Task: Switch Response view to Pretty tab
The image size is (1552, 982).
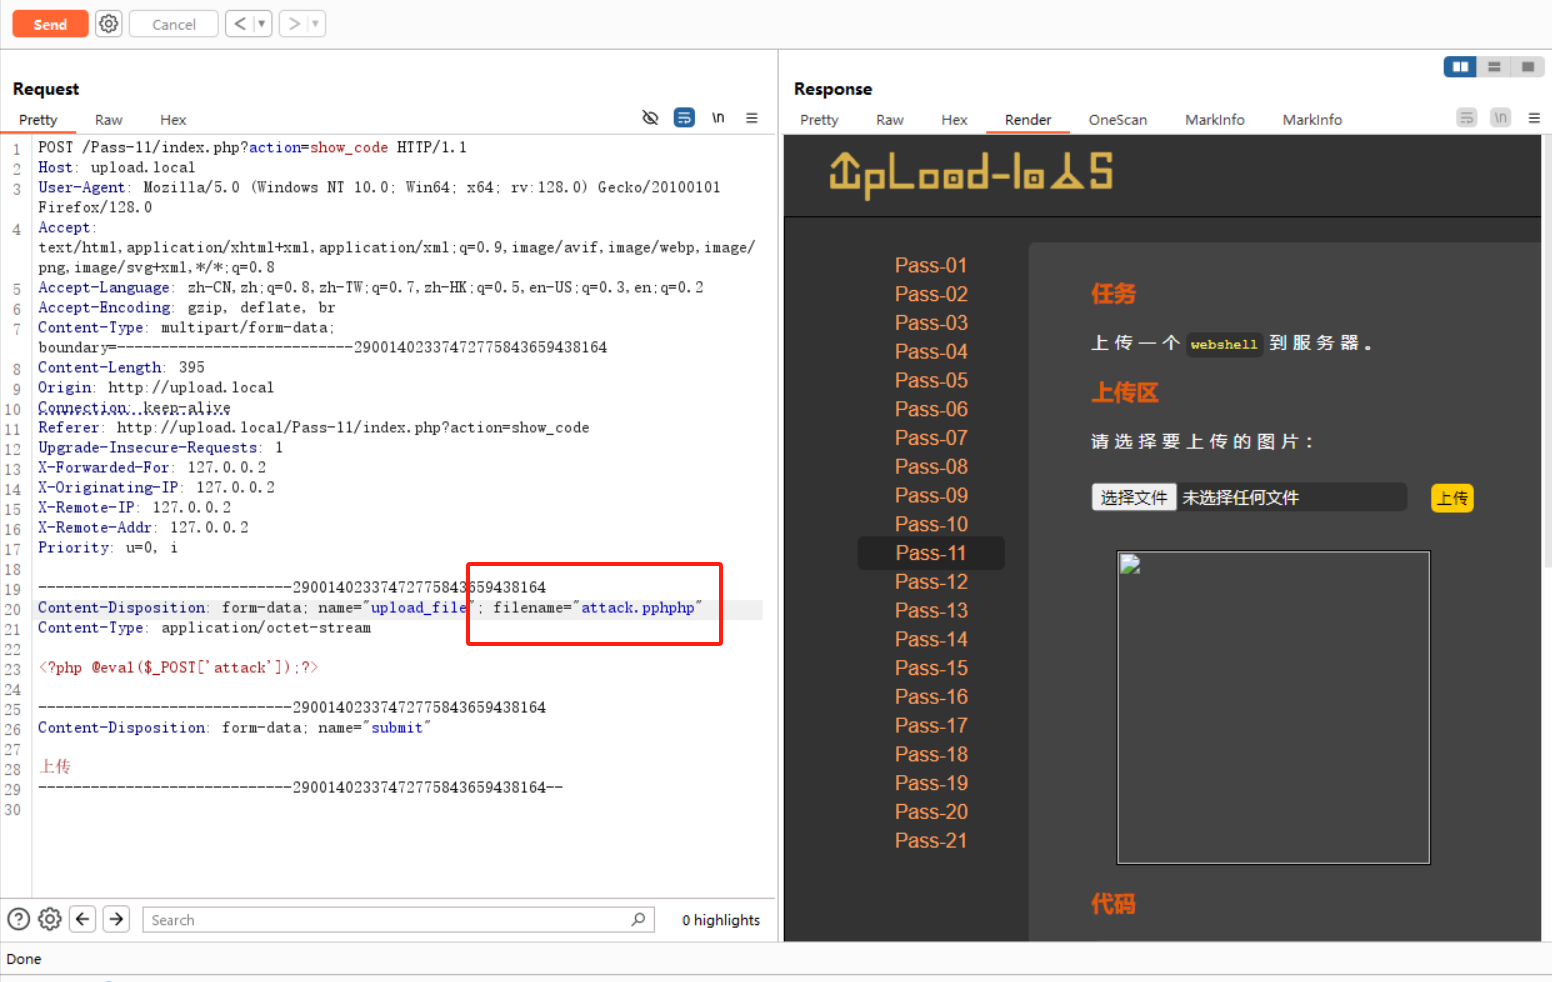Action: 819,120
